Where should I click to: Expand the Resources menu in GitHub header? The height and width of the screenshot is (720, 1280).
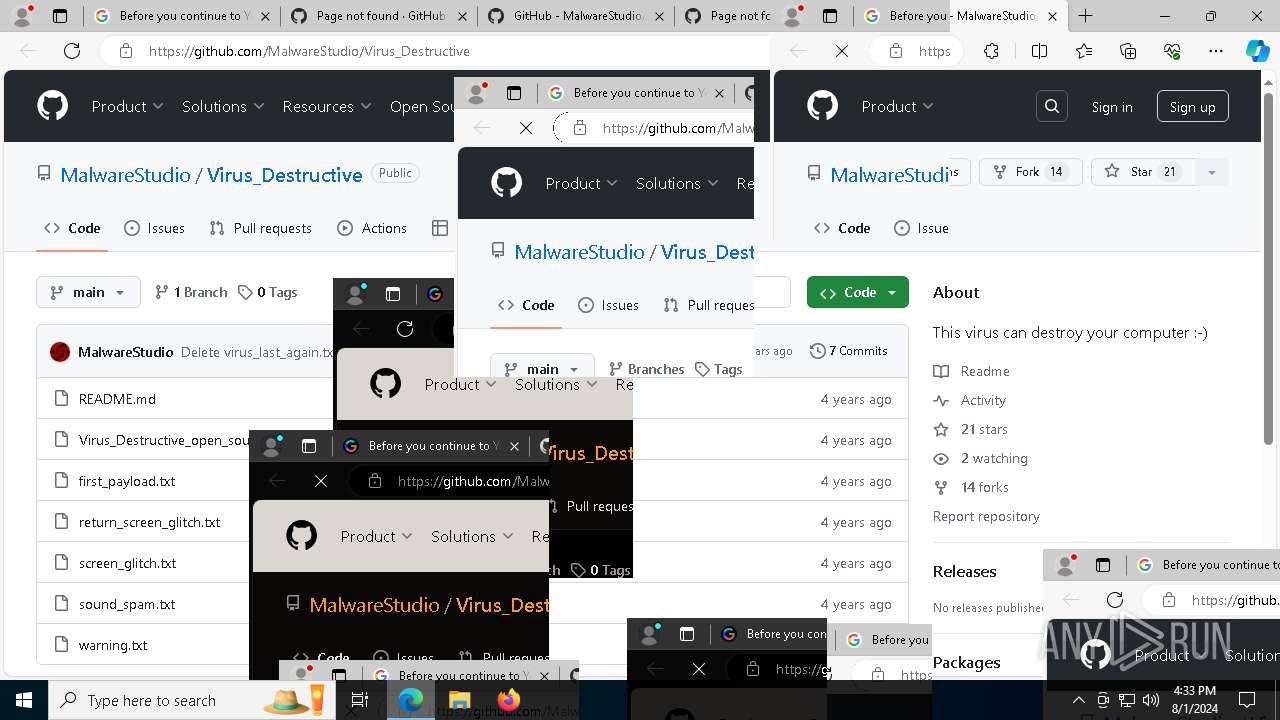point(327,106)
